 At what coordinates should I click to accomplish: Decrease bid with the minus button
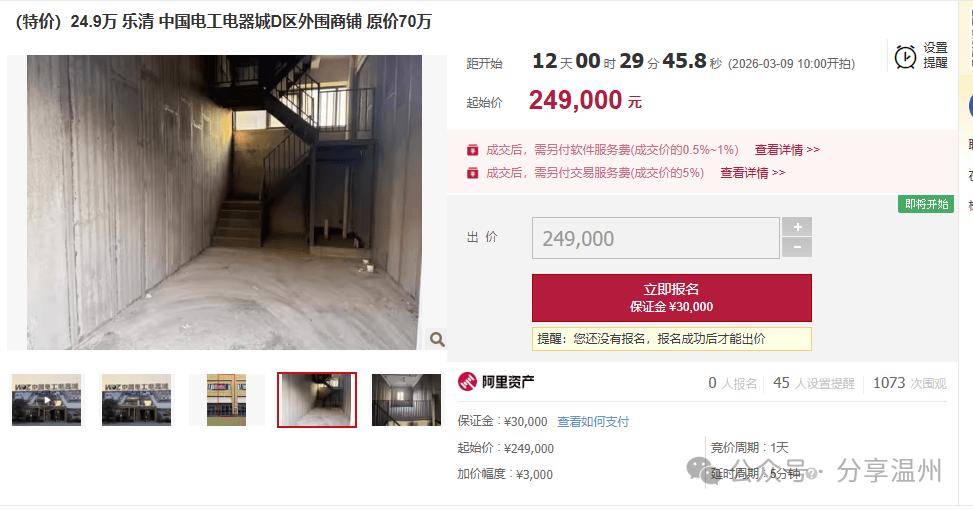click(797, 248)
